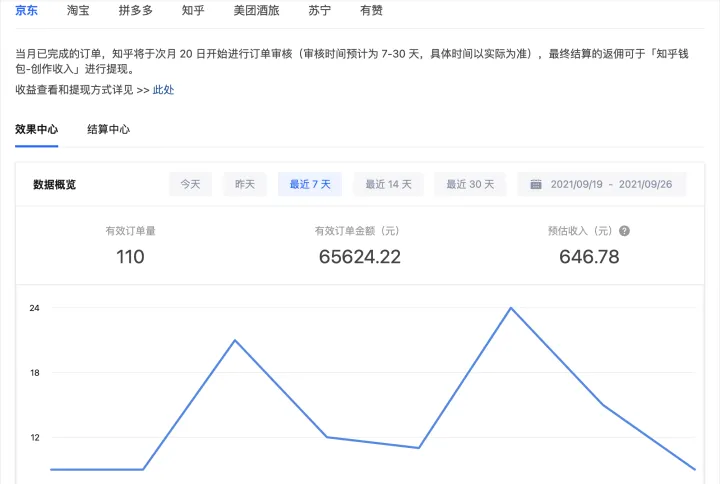Edit the start date 2021/09/19
The width and height of the screenshot is (720, 484).
(x=577, y=184)
